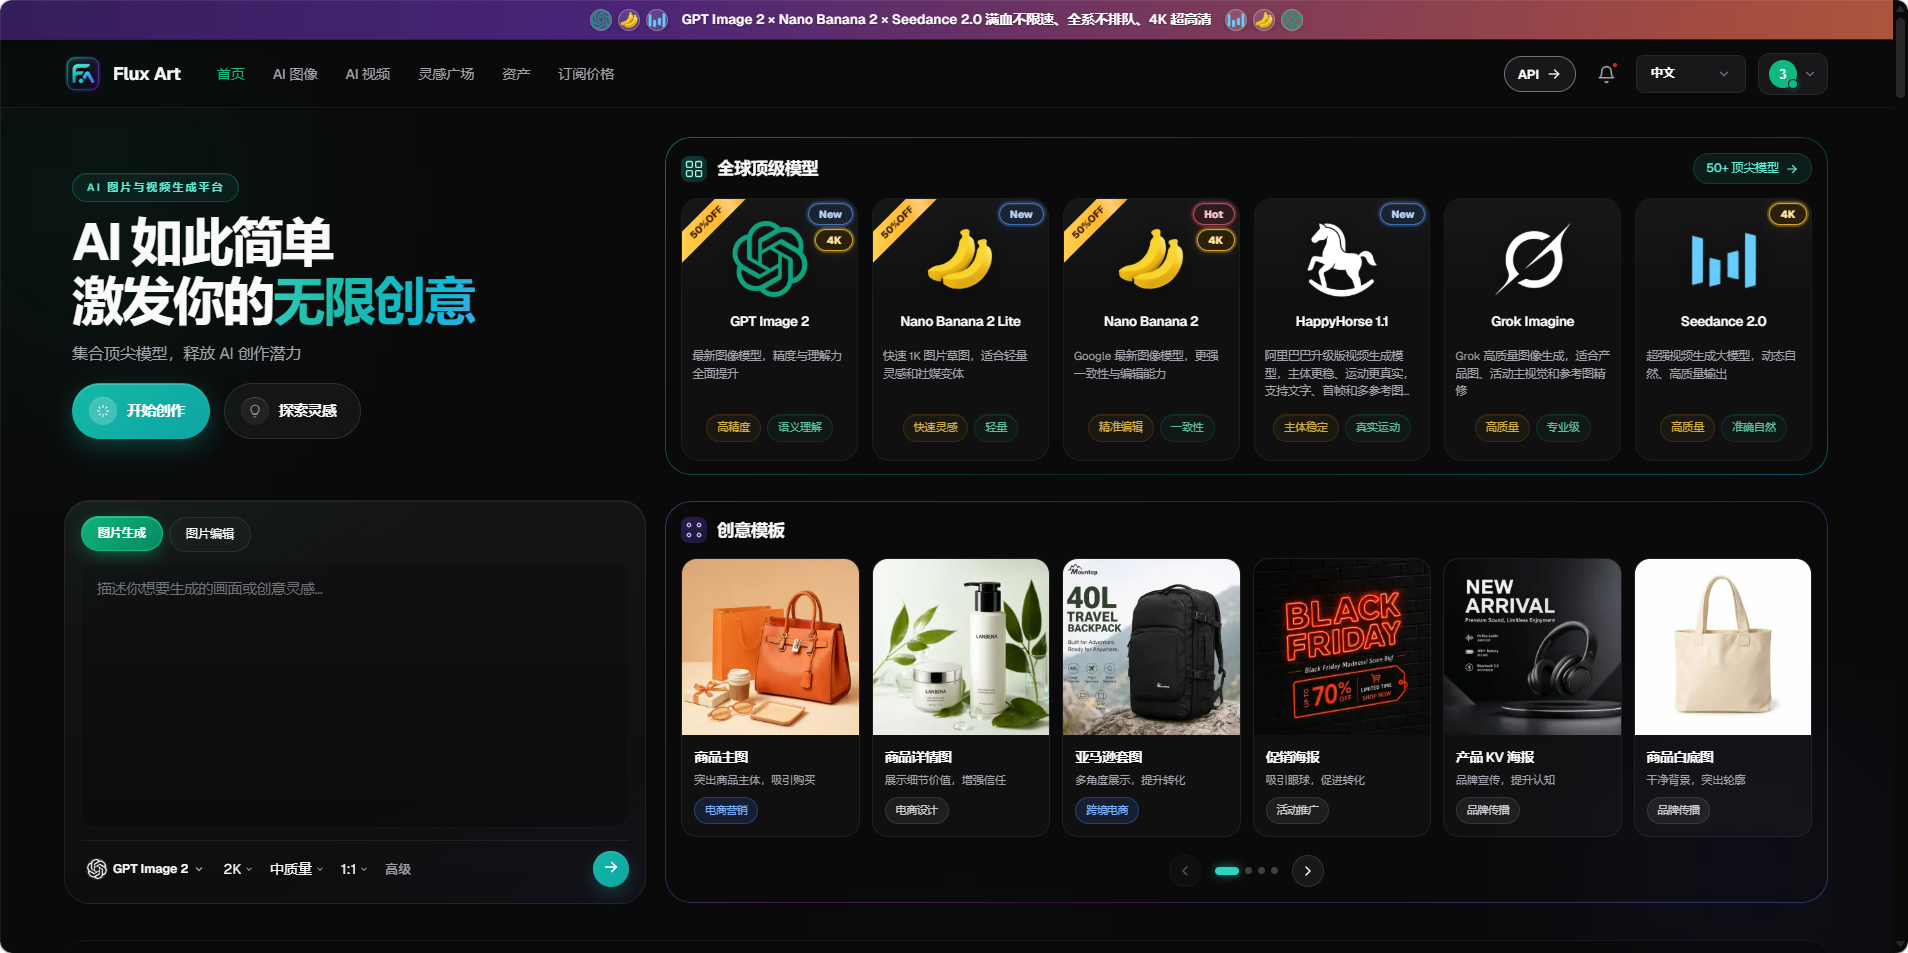1908x953 pixels.
Task: Click the 4K badge on GPT Image 2
Action: (834, 240)
